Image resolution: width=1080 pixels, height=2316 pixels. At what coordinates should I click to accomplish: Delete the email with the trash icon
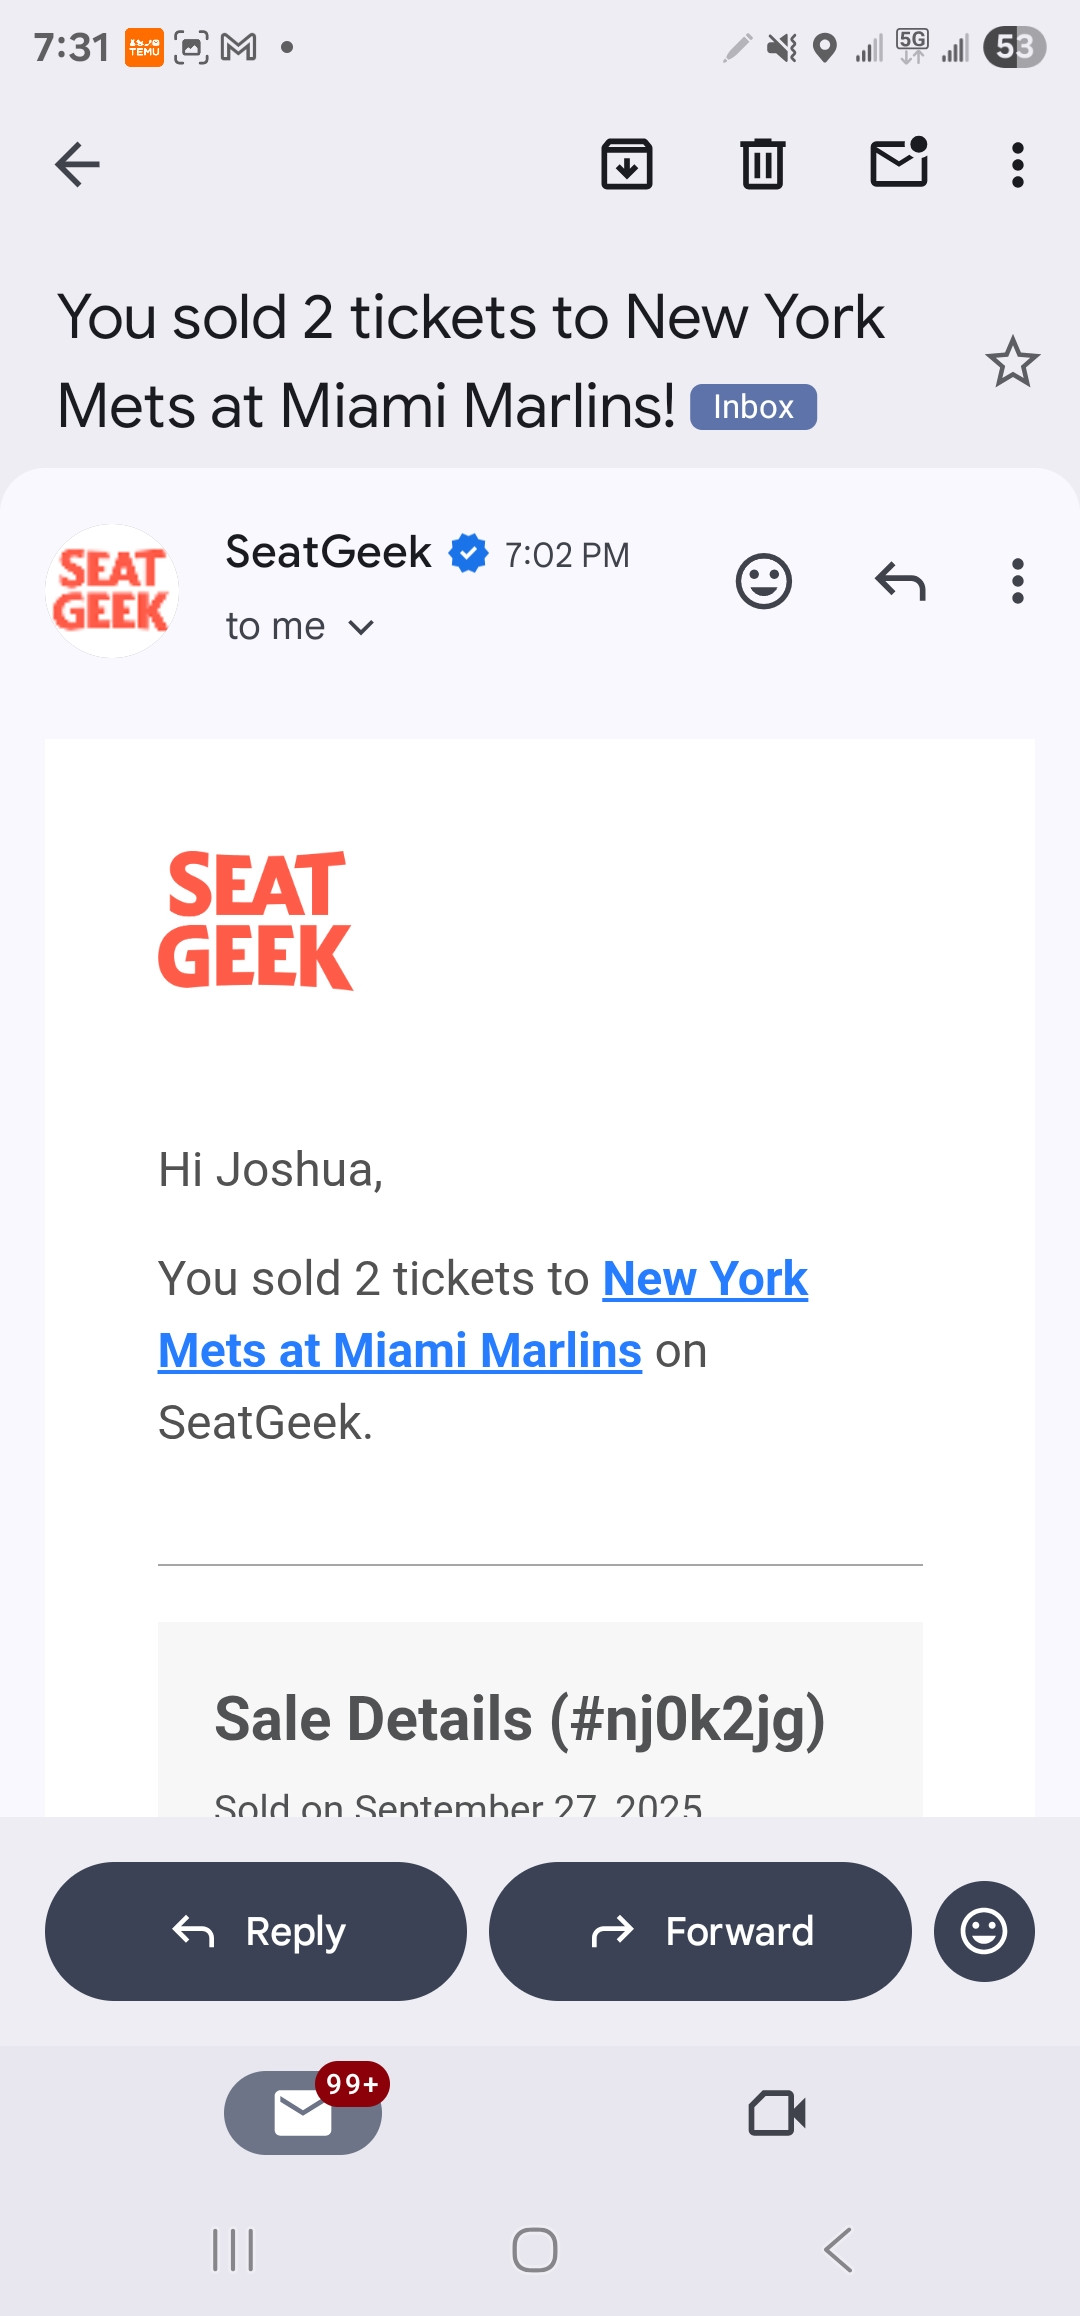[x=763, y=165]
